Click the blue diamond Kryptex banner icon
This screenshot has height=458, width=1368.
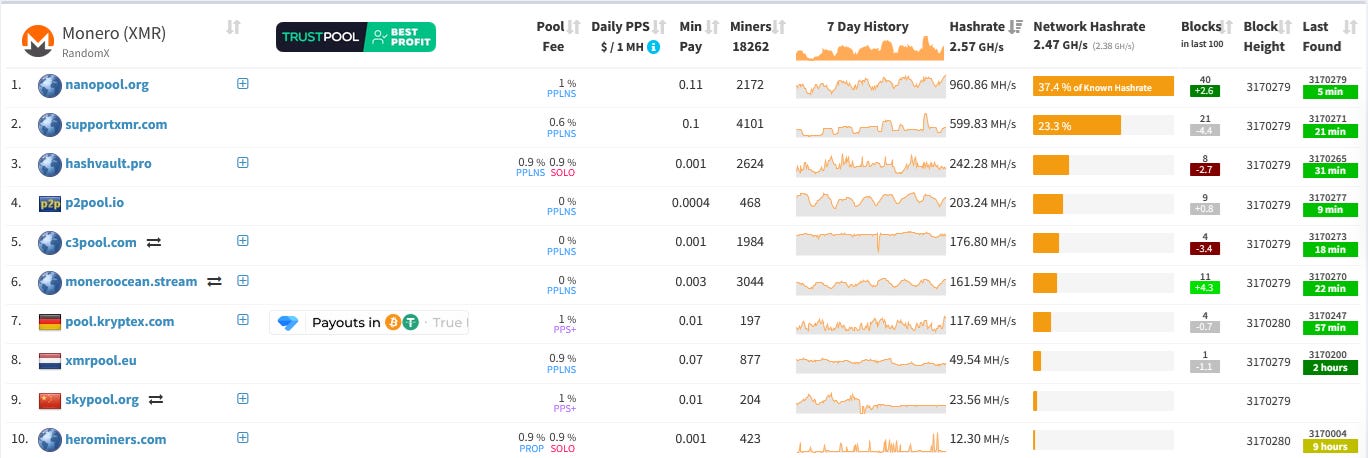[x=288, y=322]
